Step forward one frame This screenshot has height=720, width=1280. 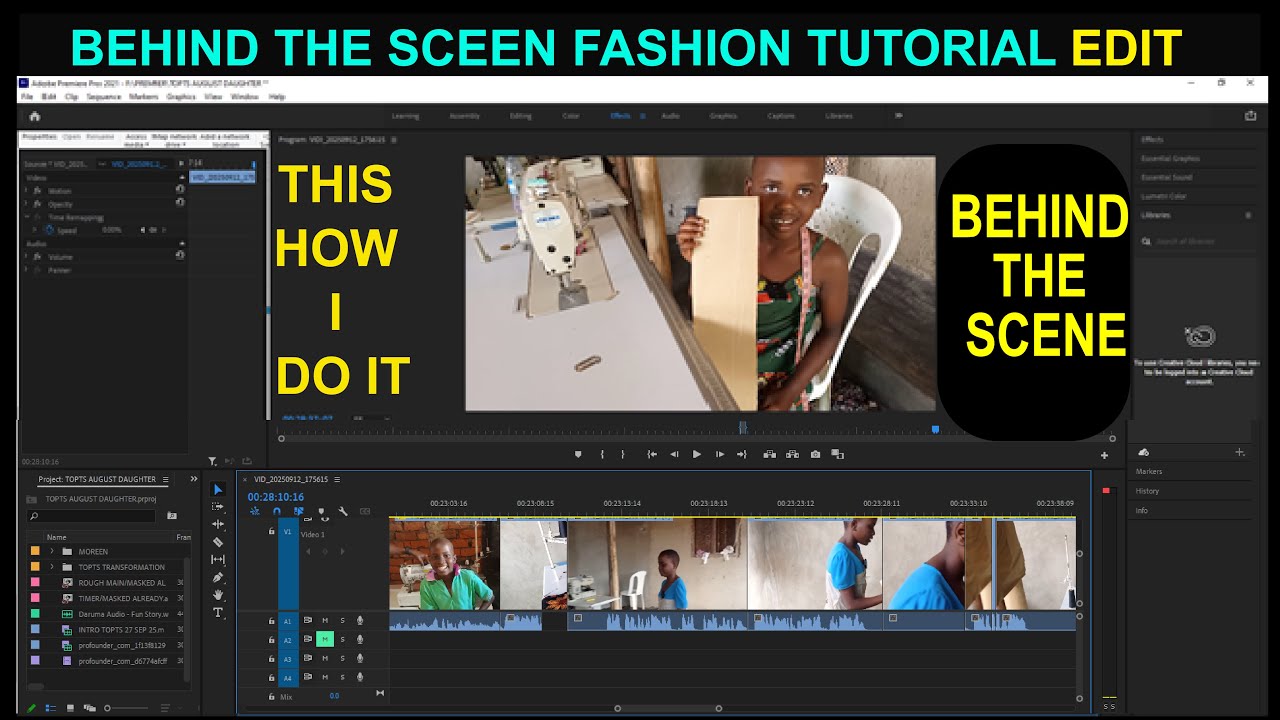[719, 454]
